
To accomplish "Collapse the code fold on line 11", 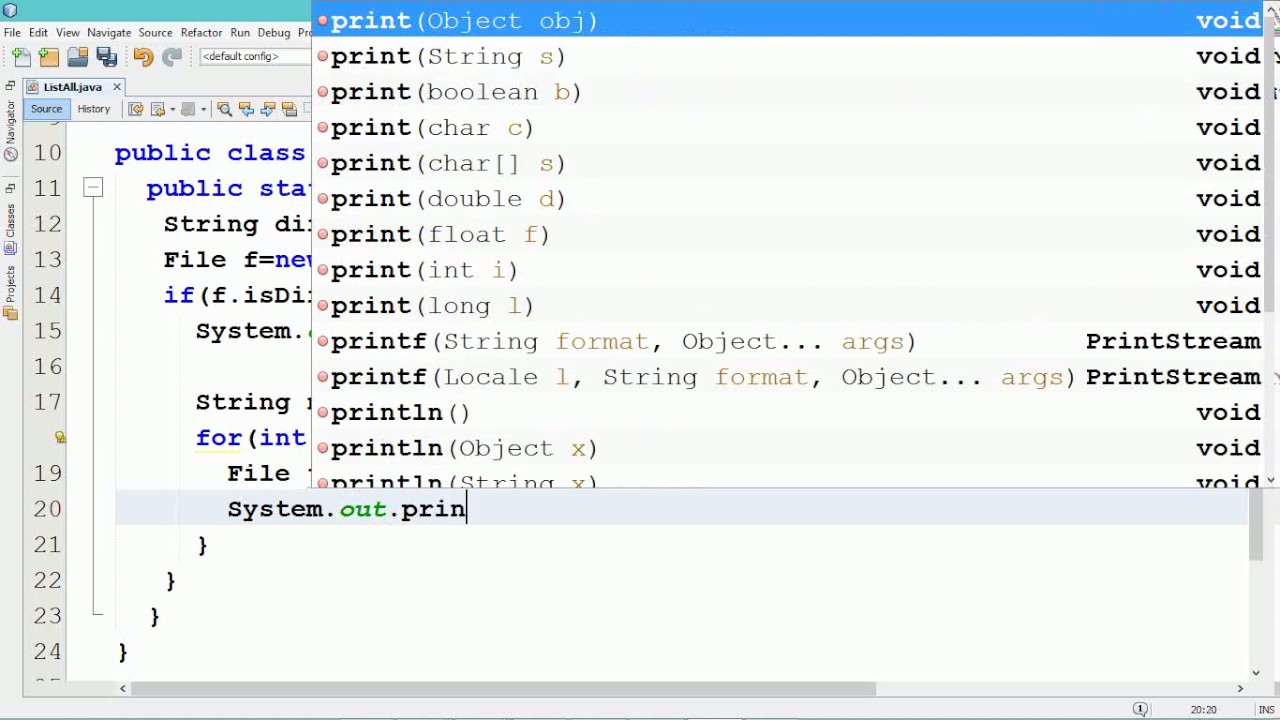I will pyautogui.click(x=92, y=187).
